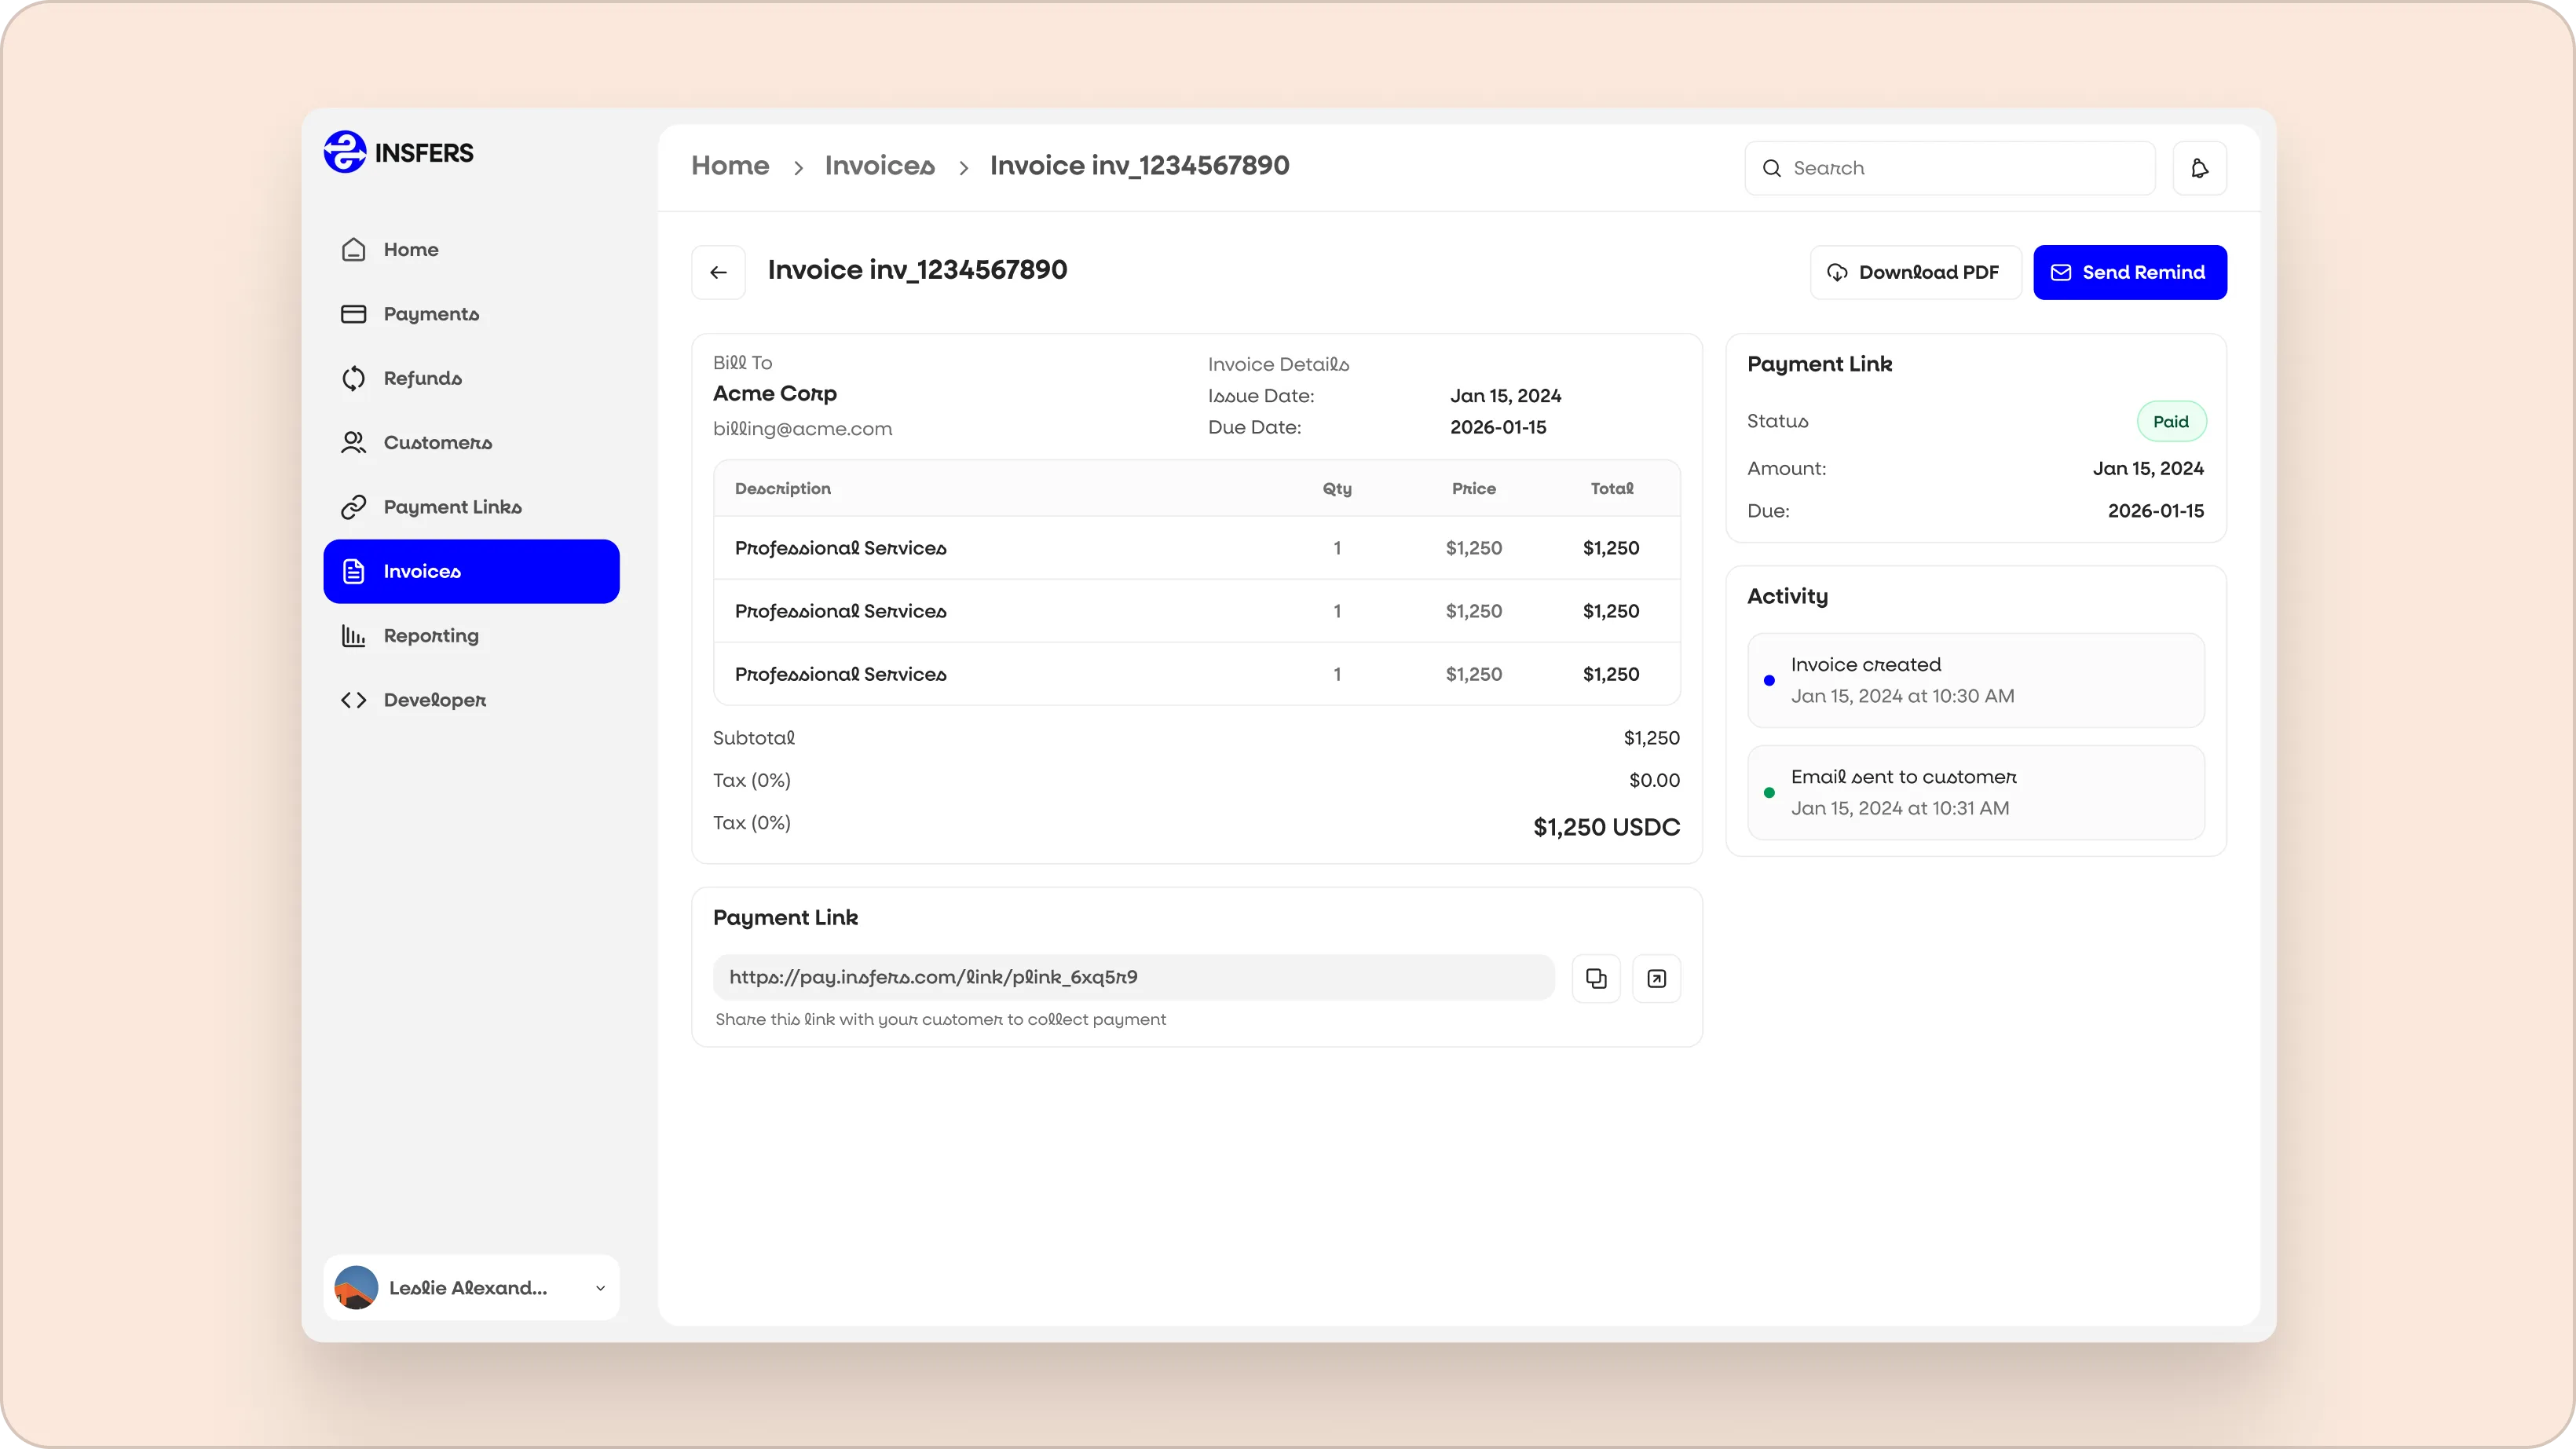Screen dimensions: 2576x1449
Task: Open the Payments section
Action: [x=471, y=314]
